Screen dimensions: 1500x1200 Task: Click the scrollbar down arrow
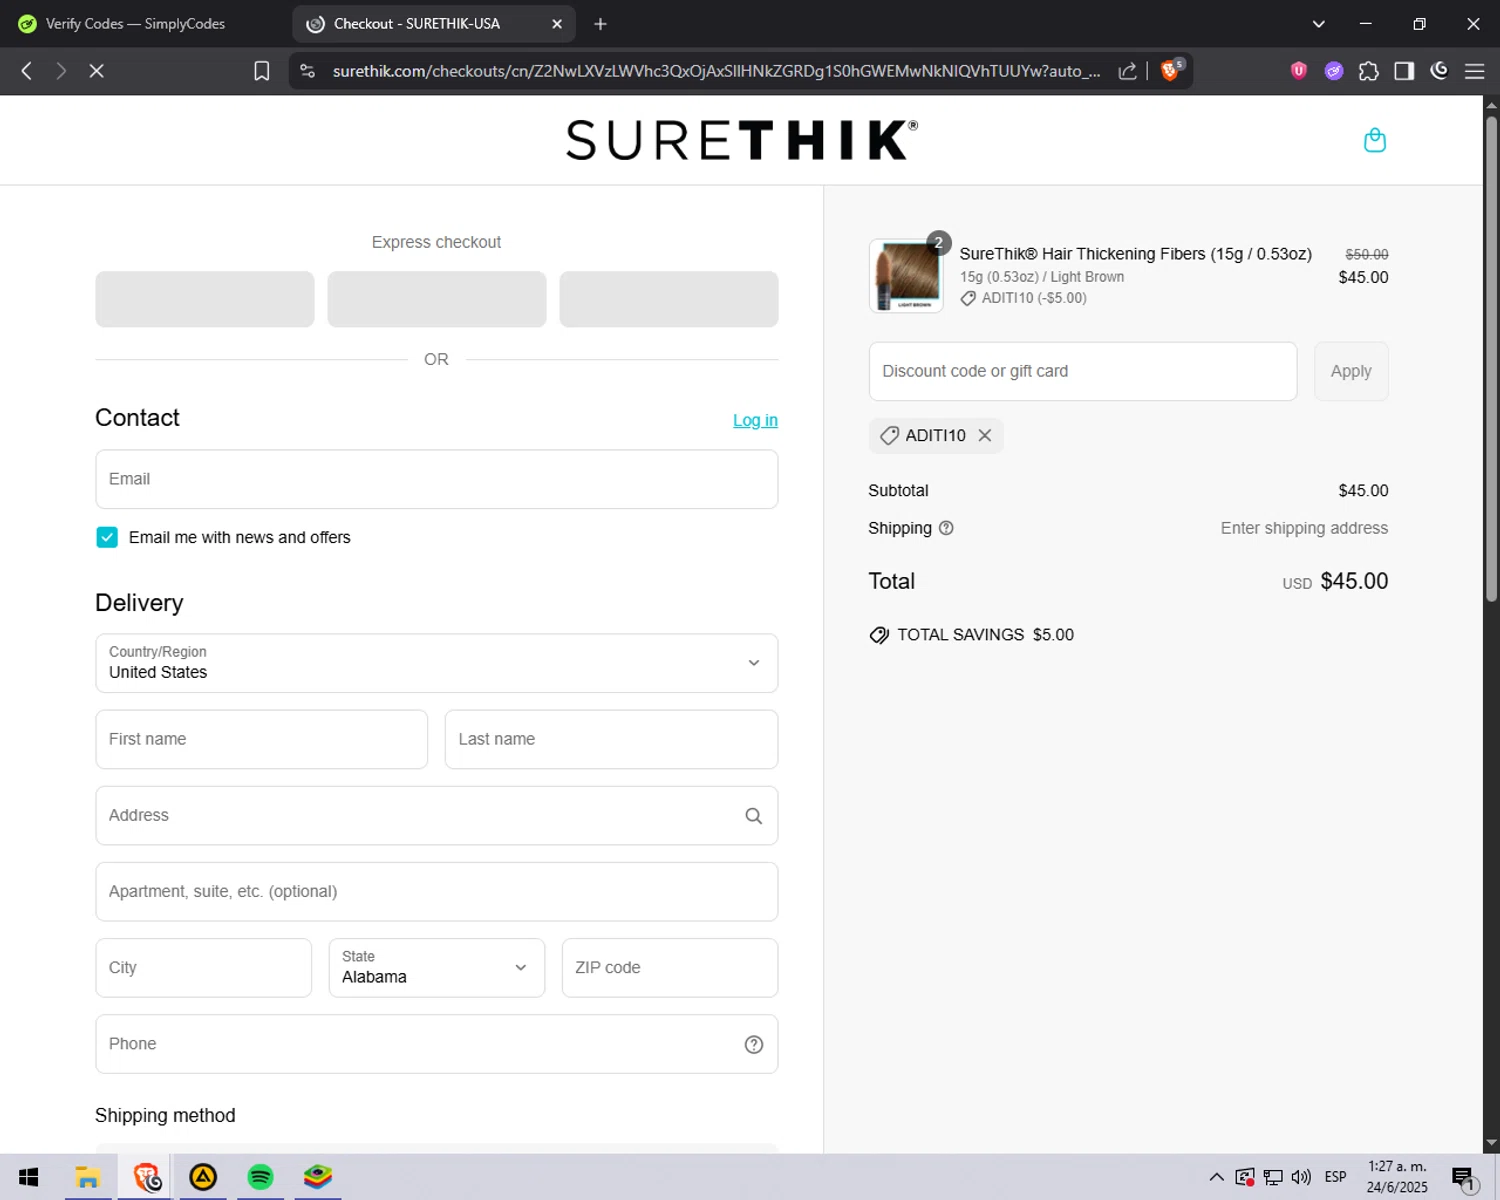point(1491,1143)
